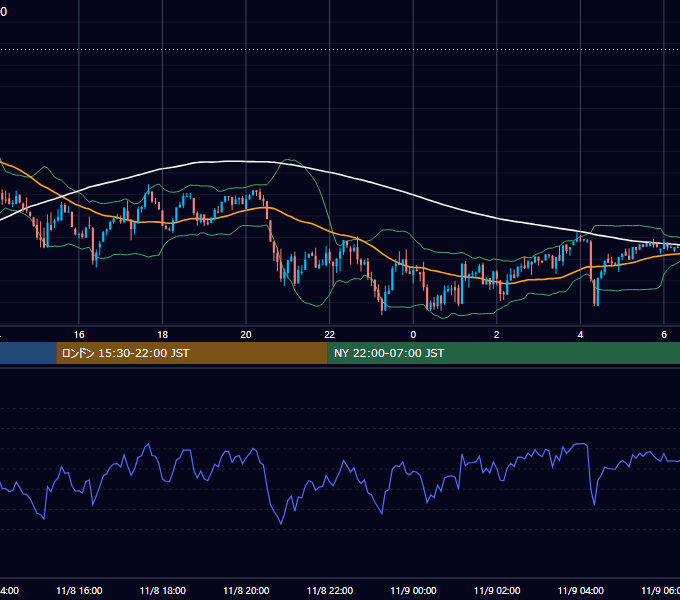This screenshot has width=680, height=600.
Task: Click the "20" hour label on time axis
Action: coord(246,335)
